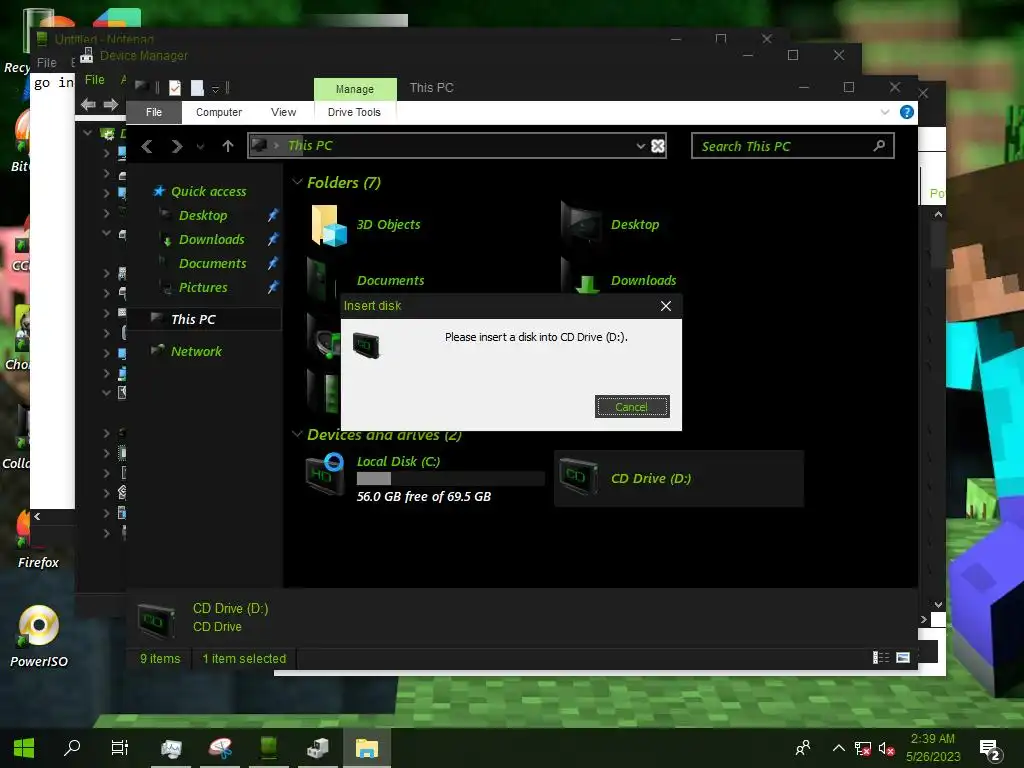This screenshot has height=768, width=1024.
Task: Open Task View on taskbar
Action: [120, 748]
